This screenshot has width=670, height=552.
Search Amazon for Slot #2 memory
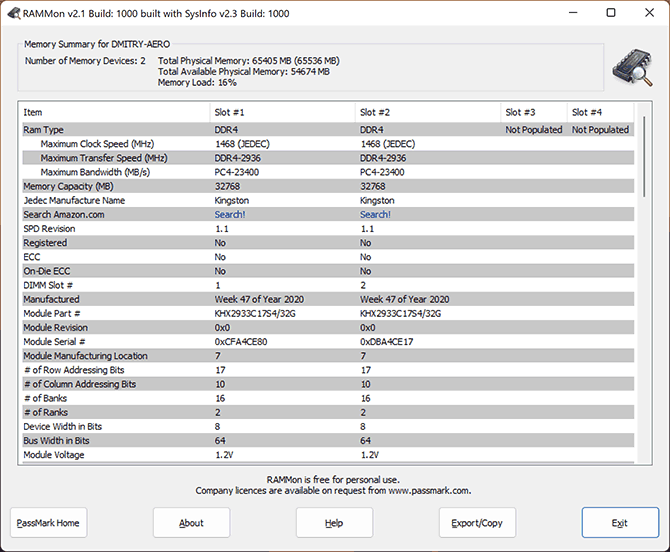pyautogui.click(x=375, y=214)
